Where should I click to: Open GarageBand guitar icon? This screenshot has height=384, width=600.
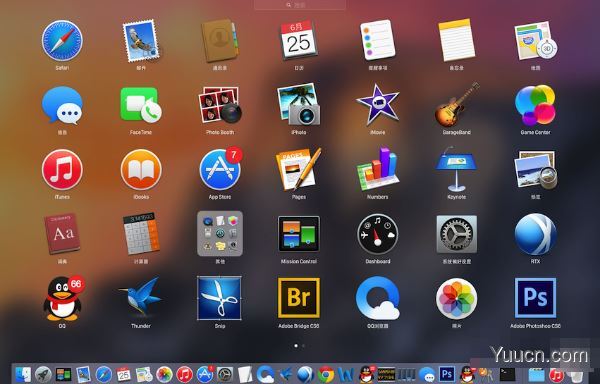457,105
